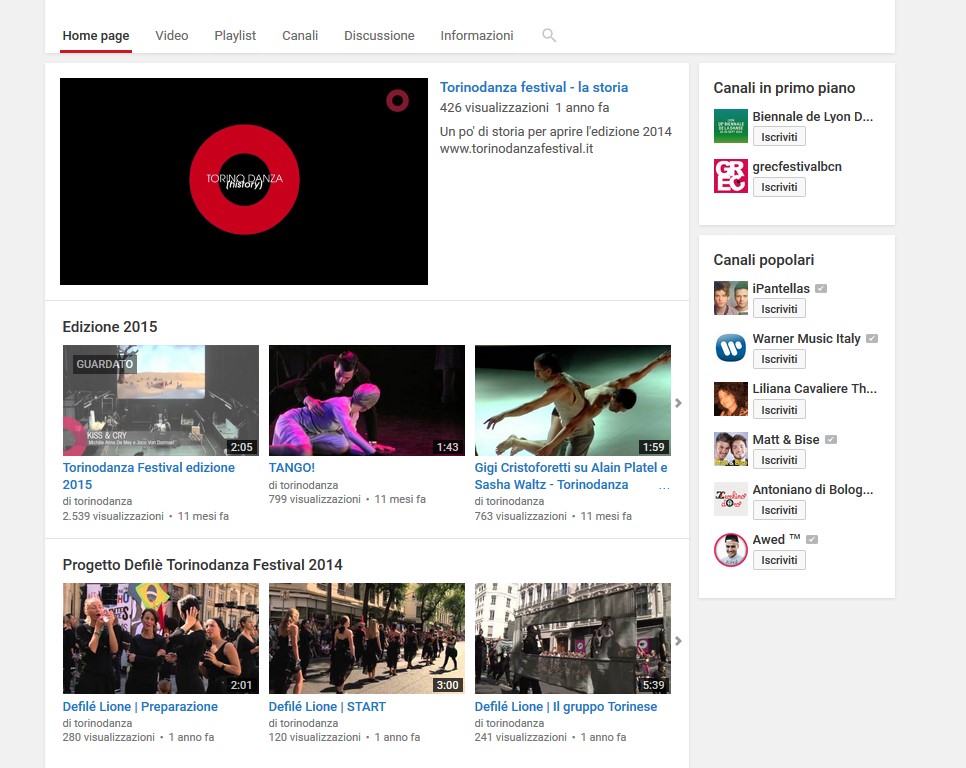Open the TANGO! video title

pos(292,467)
